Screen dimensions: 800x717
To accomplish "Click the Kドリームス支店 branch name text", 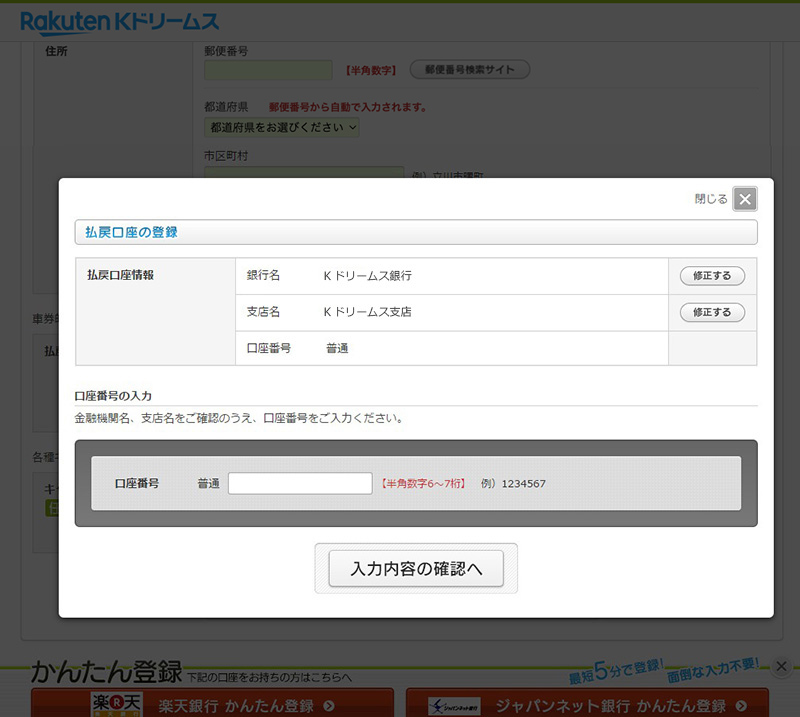I will click(367, 312).
